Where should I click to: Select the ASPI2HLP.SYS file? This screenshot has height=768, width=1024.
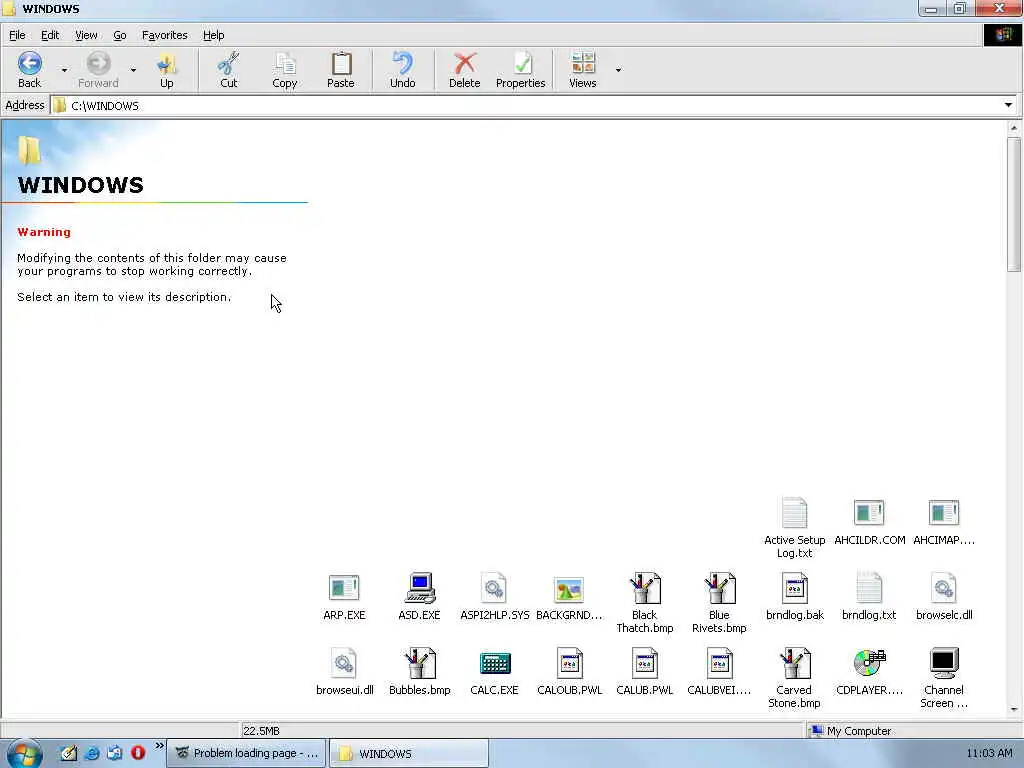pos(494,597)
